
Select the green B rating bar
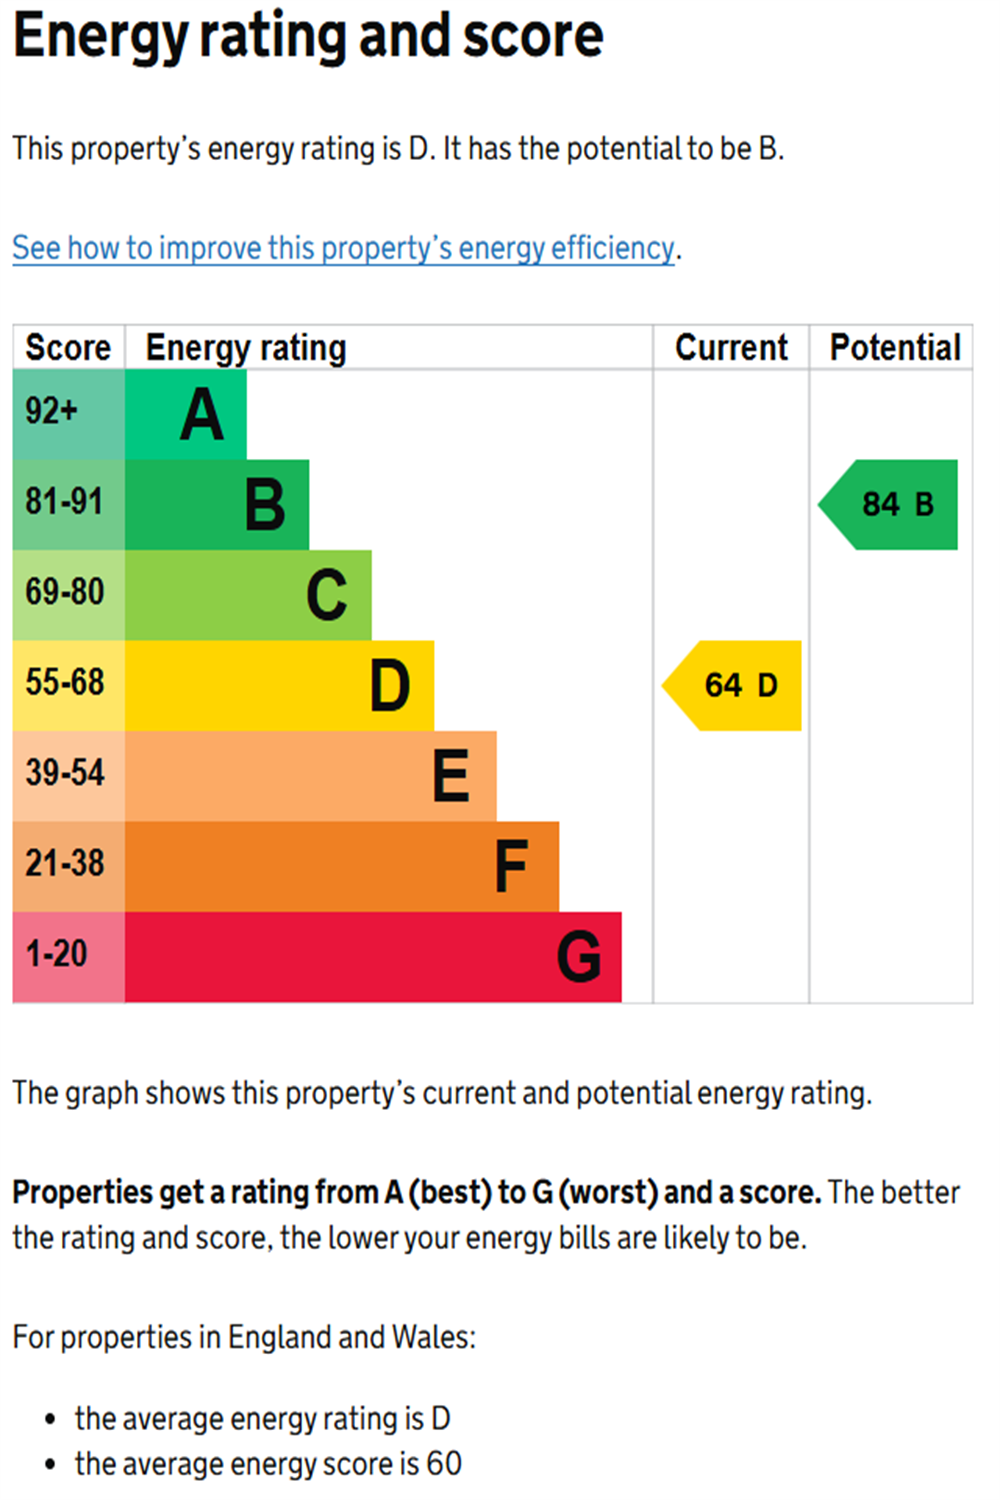[x=217, y=505]
